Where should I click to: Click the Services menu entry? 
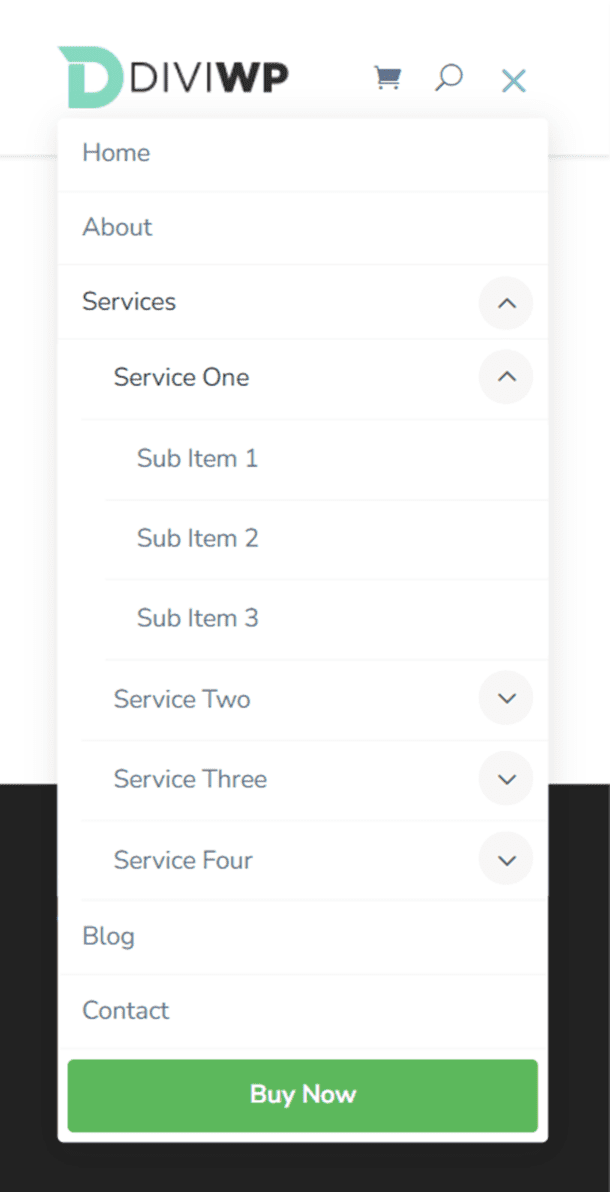pos(129,301)
